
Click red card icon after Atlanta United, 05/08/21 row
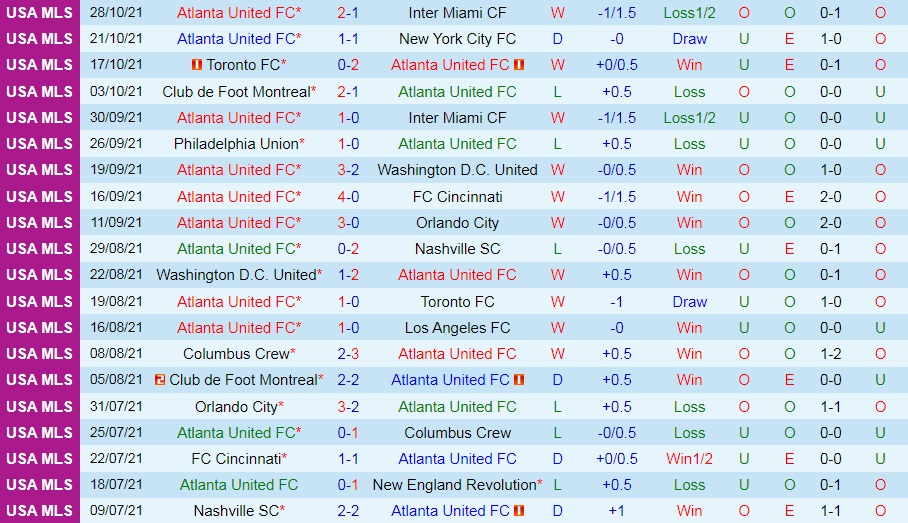(519, 380)
